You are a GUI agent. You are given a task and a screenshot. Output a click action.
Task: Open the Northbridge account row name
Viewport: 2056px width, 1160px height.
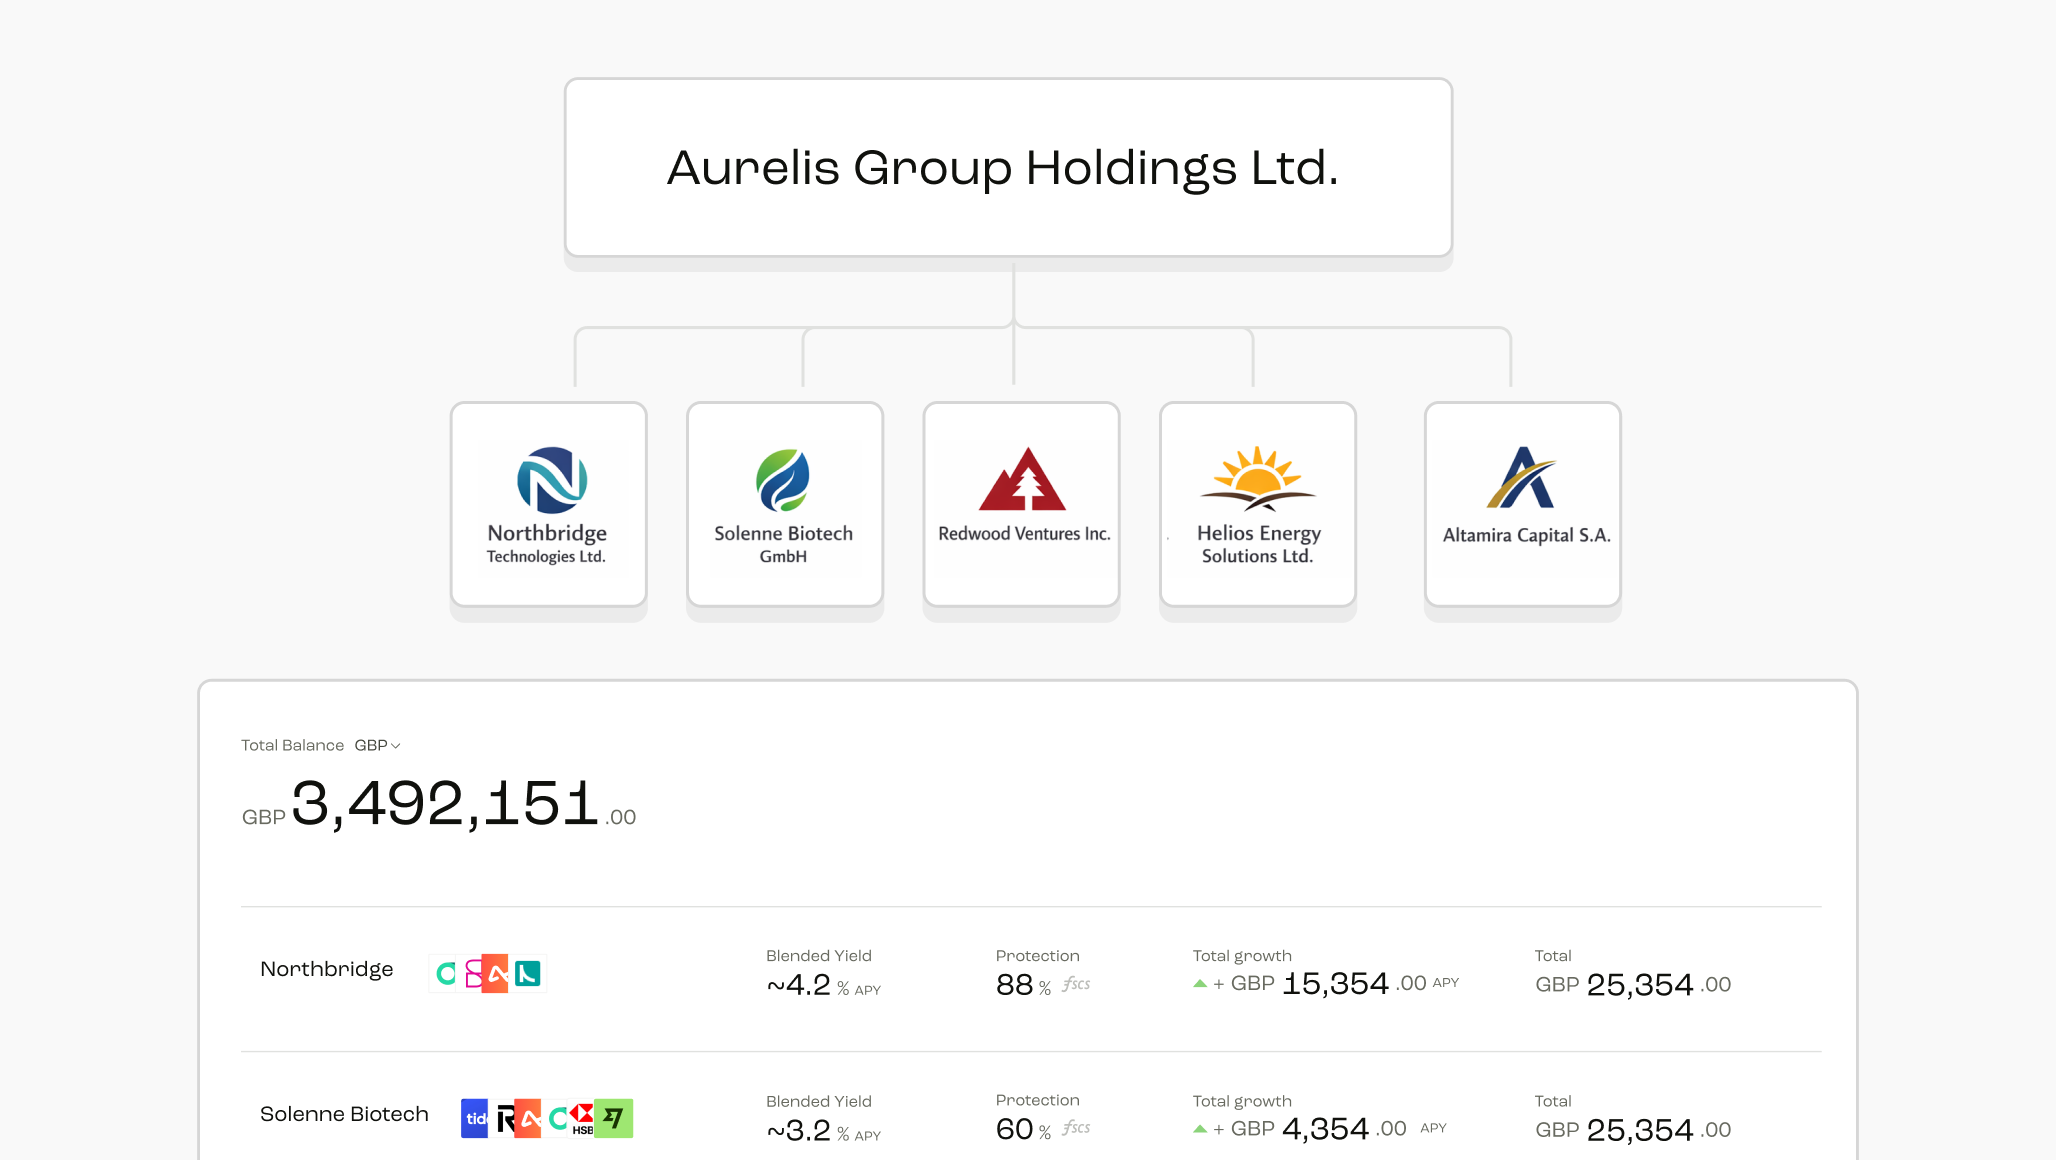(x=326, y=969)
